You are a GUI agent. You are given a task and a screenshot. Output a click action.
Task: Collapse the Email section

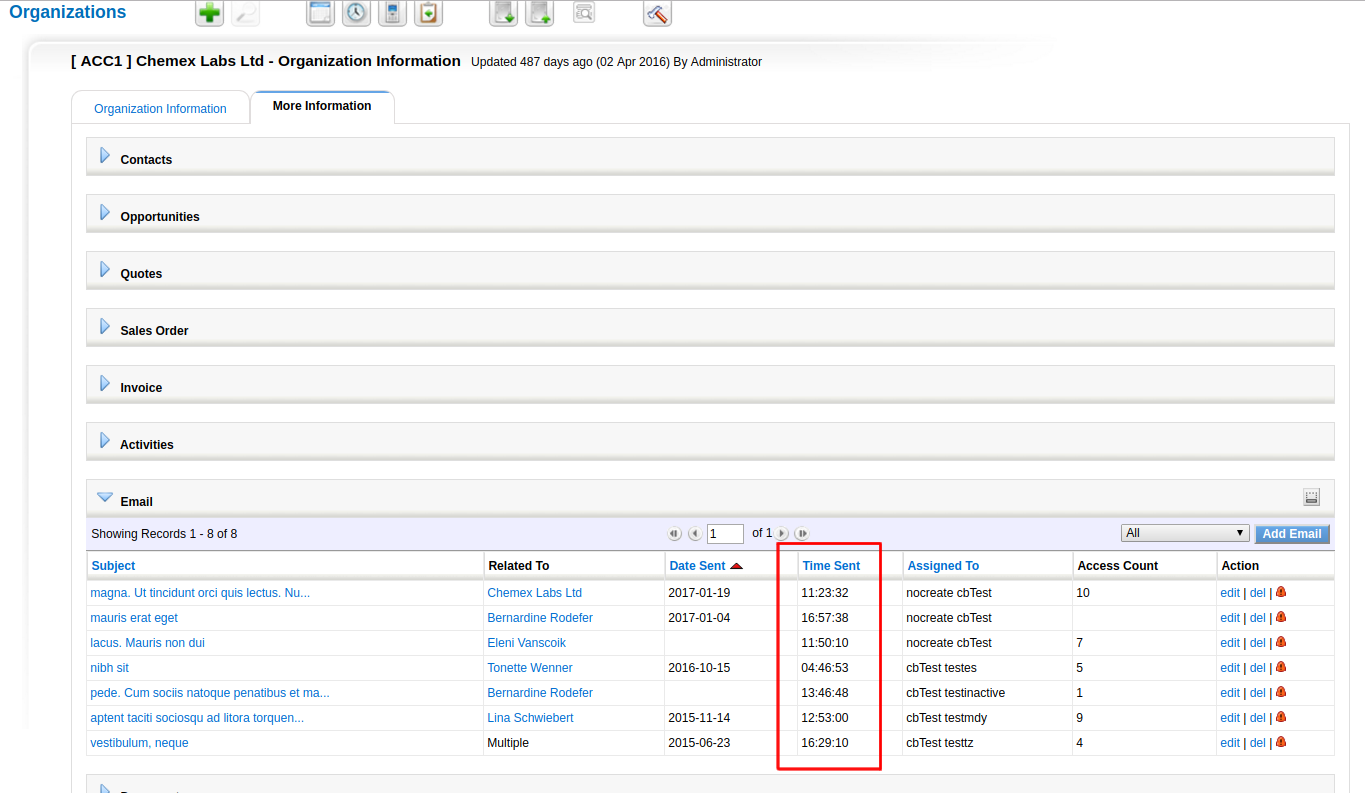click(x=105, y=497)
